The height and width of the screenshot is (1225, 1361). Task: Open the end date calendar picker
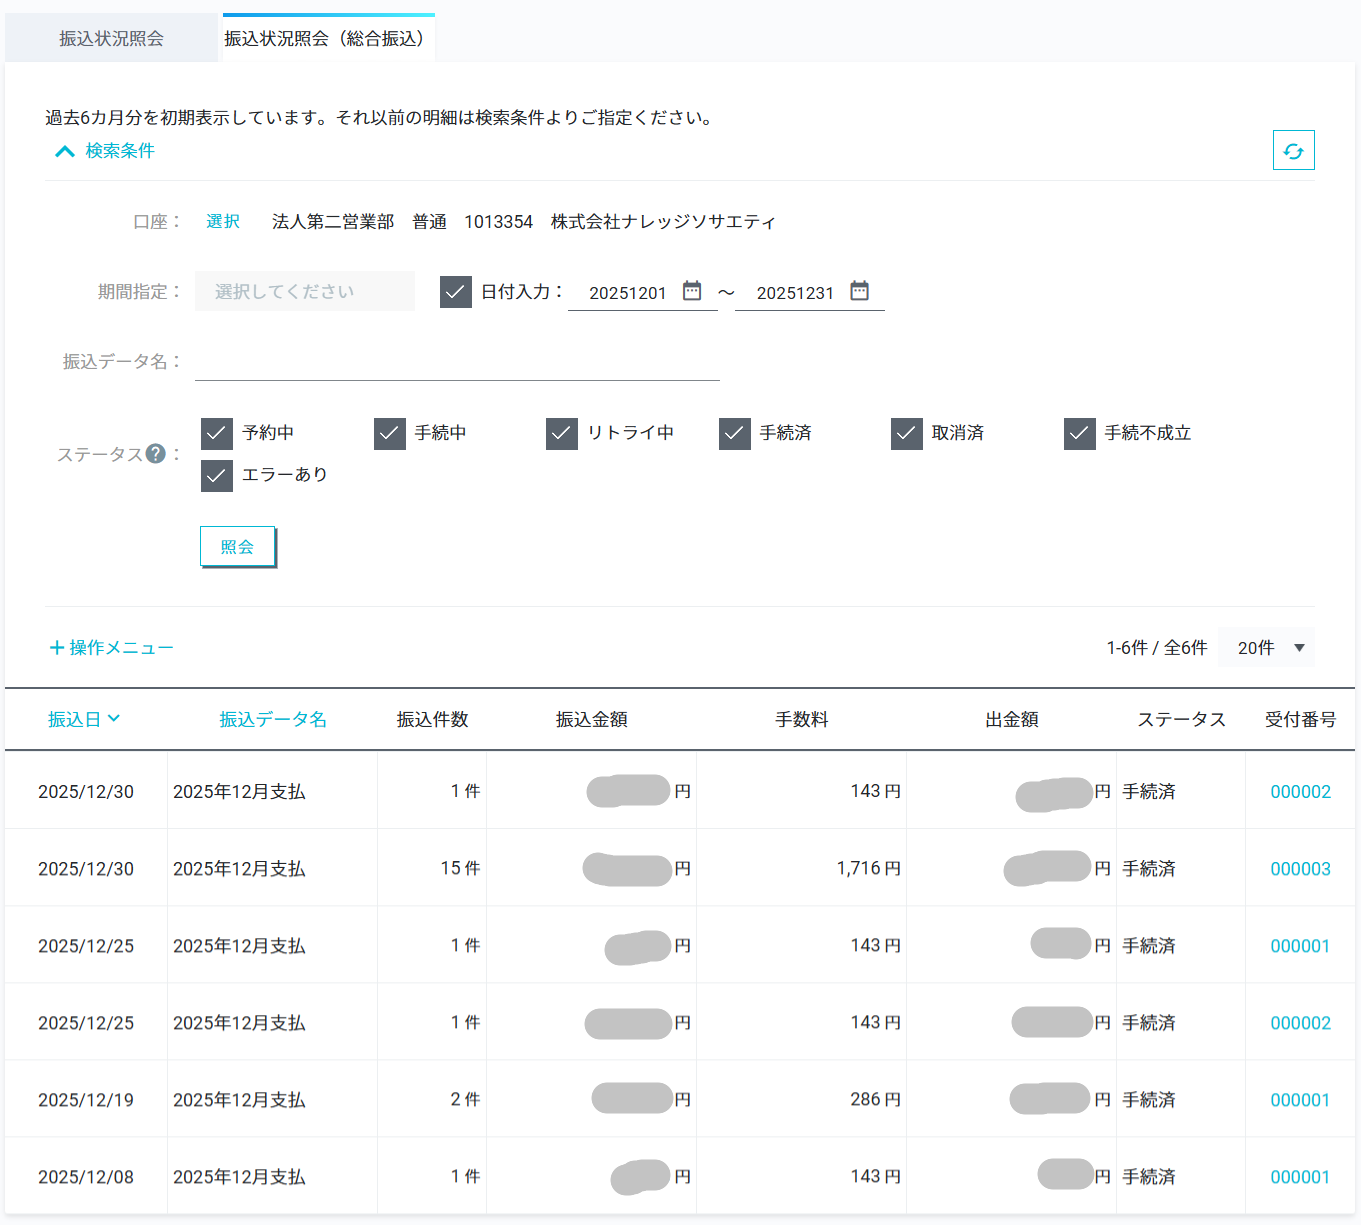[x=859, y=291]
